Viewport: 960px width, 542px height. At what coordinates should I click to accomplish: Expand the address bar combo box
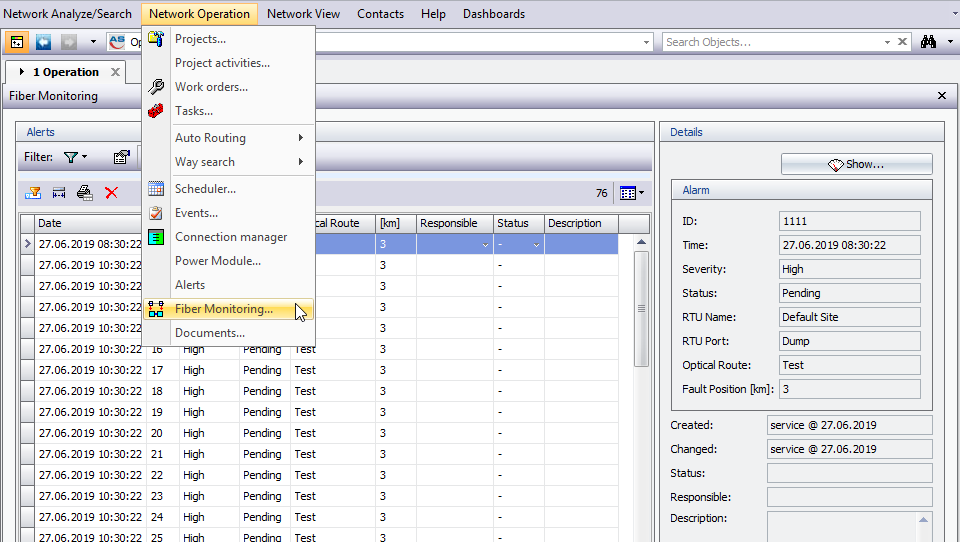point(646,42)
